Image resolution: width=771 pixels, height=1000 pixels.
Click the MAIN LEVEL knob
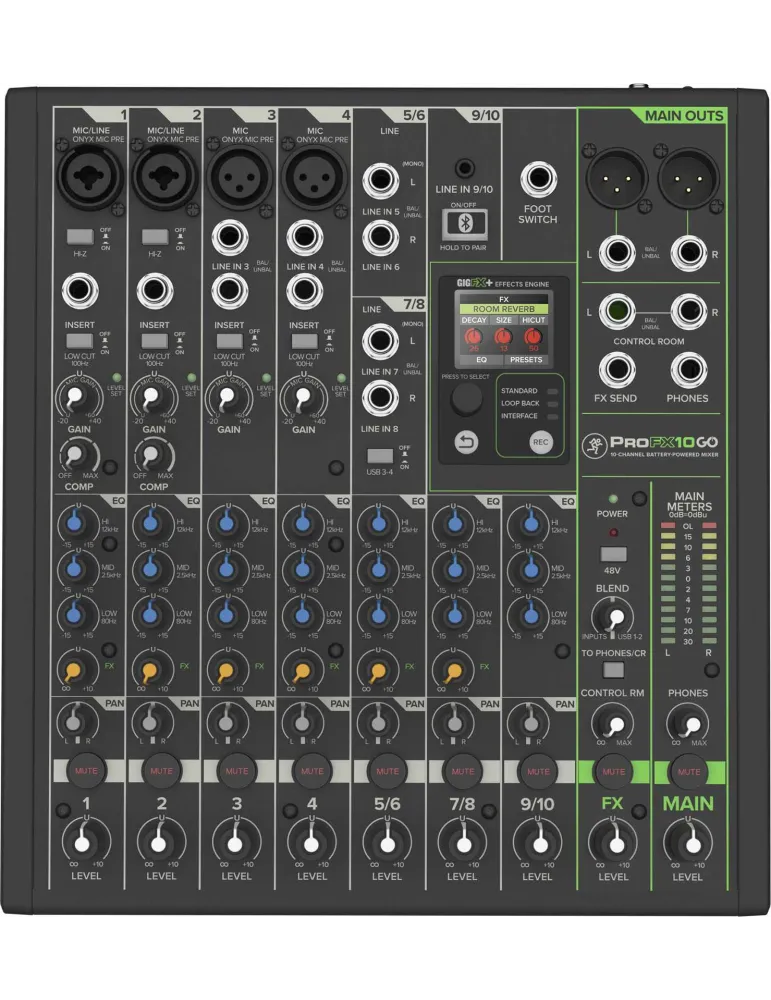click(x=688, y=843)
